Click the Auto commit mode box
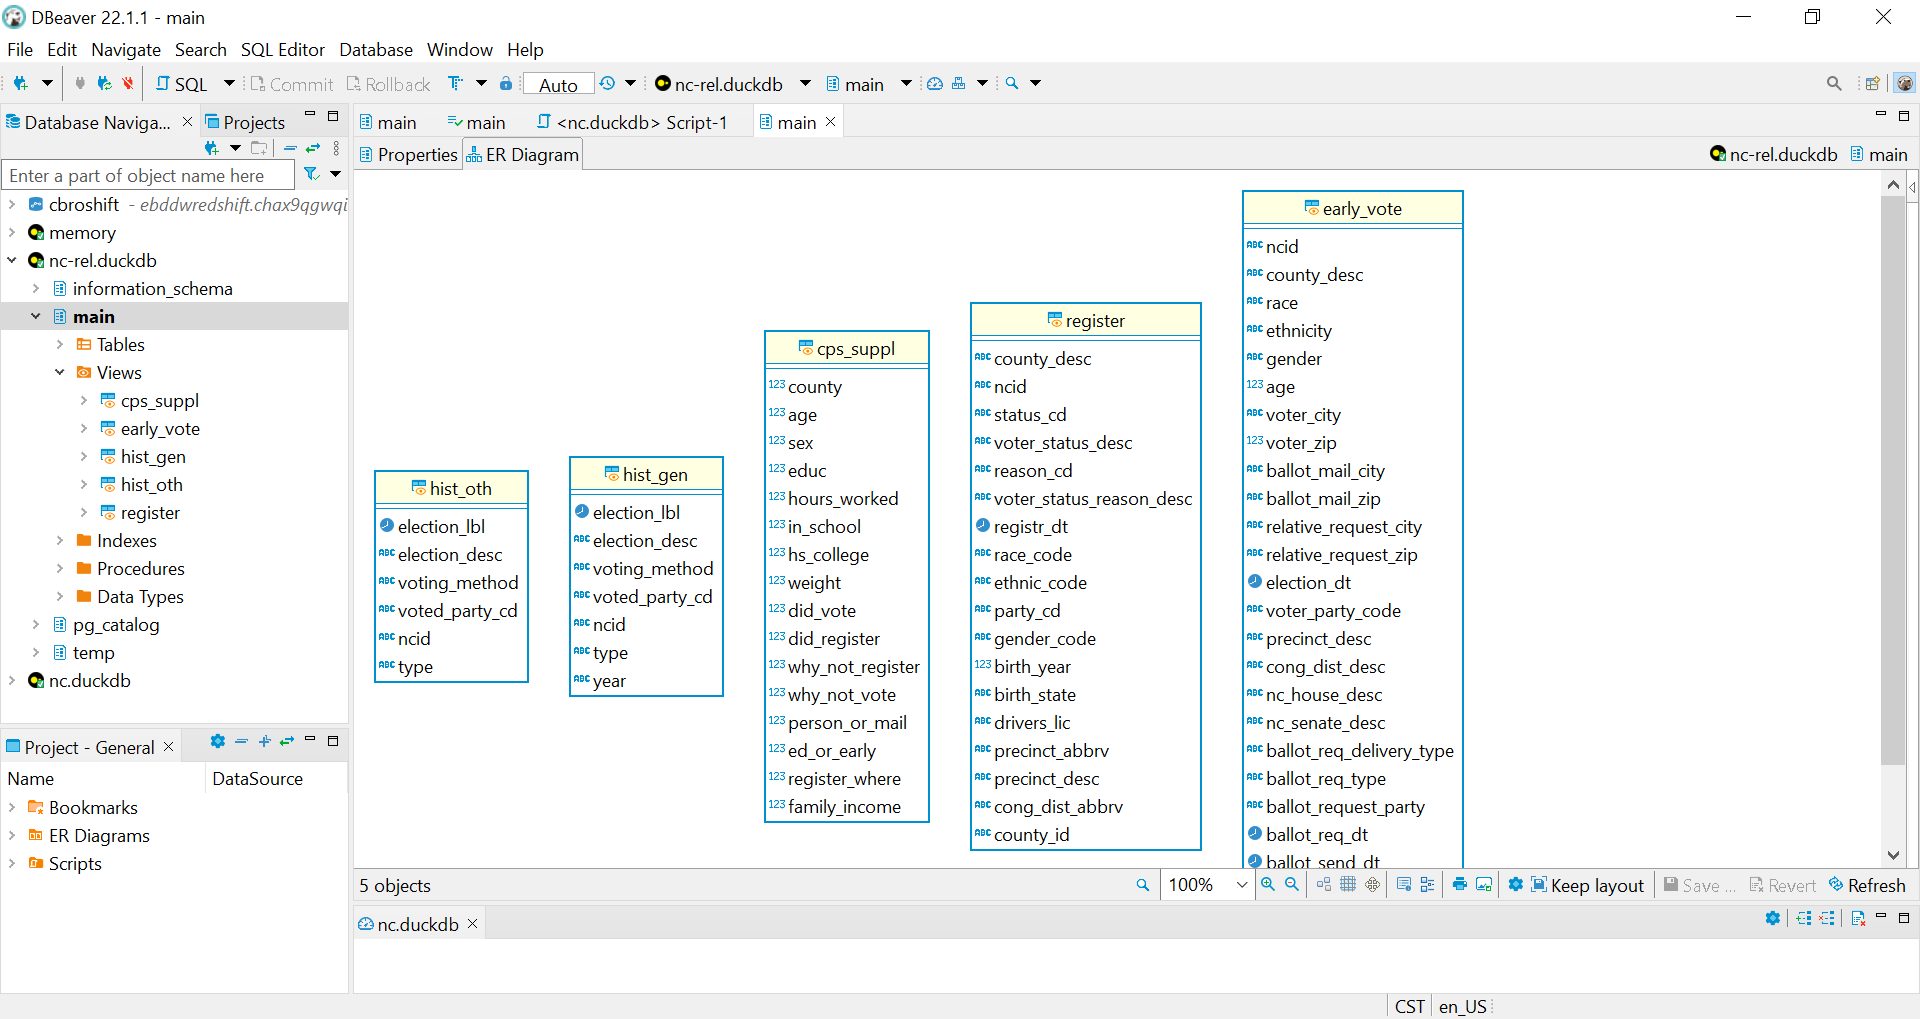Viewport: 1920px width, 1019px height. pyautogui.click(x=559, y=85)
